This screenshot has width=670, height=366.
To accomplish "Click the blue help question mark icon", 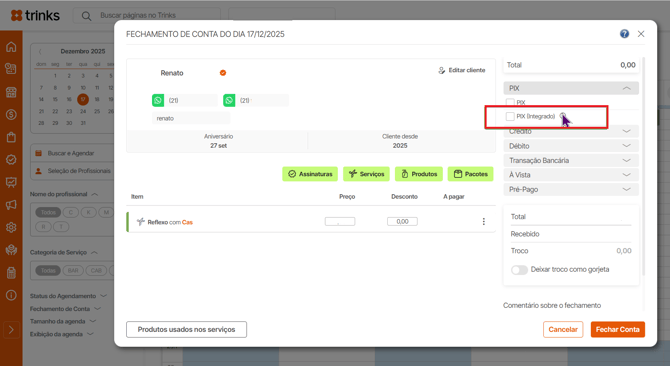I will click(x=624, y=34).
